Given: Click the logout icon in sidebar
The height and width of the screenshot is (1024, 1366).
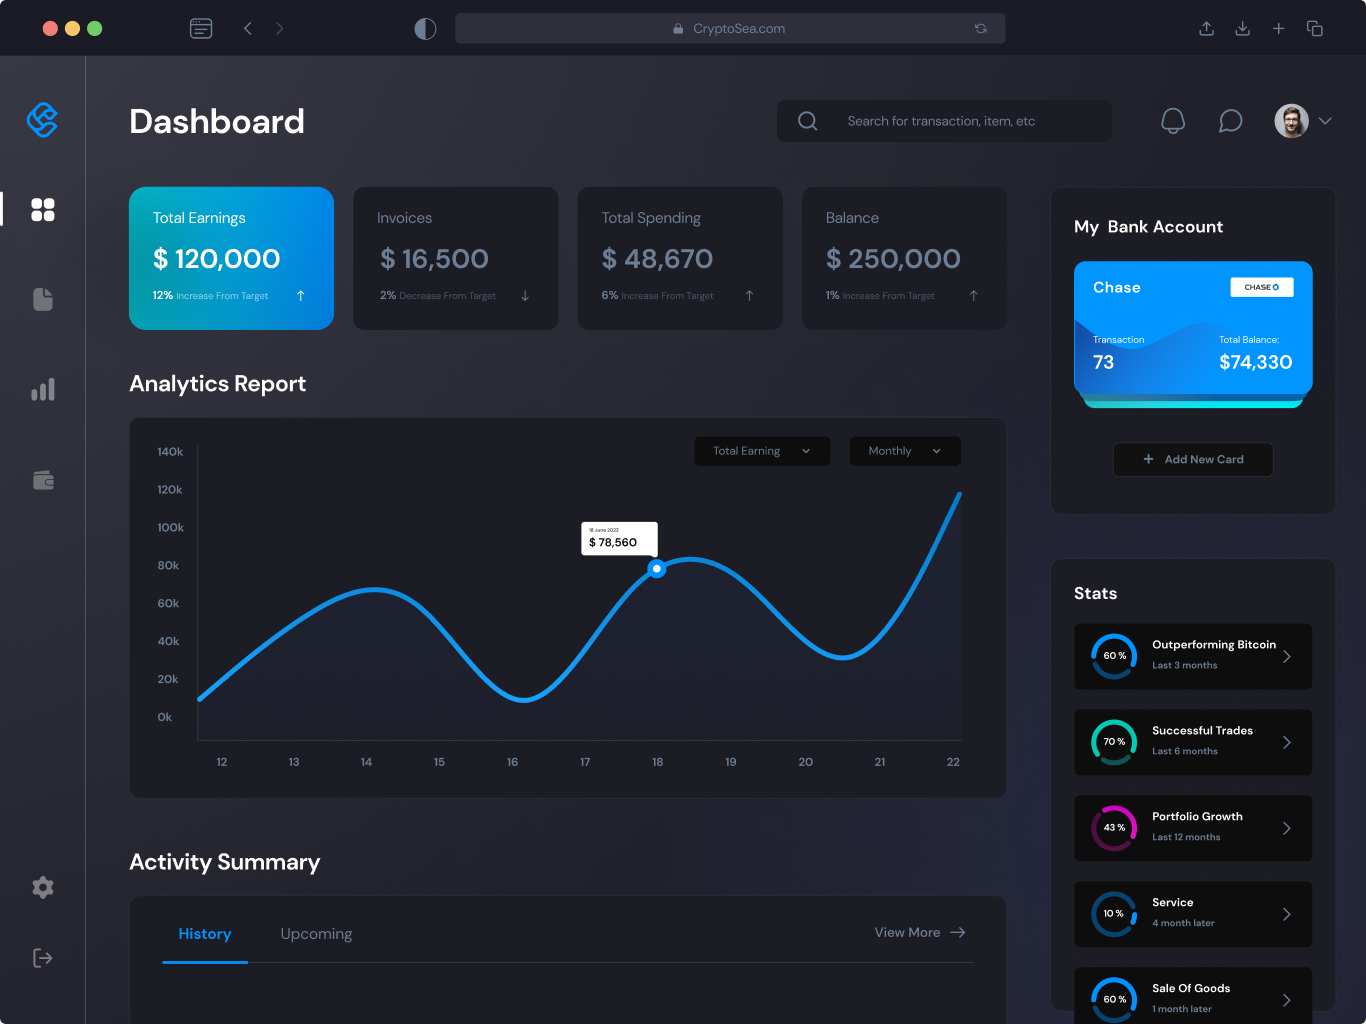Looking at the screenshot, I should (x=43, y=958).
